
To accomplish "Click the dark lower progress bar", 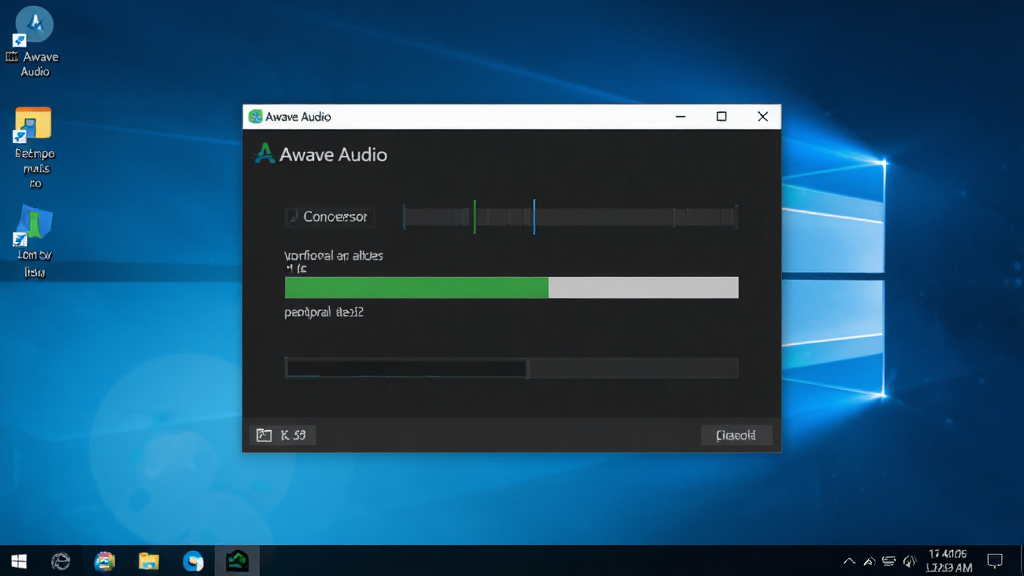I will [511, 368].
